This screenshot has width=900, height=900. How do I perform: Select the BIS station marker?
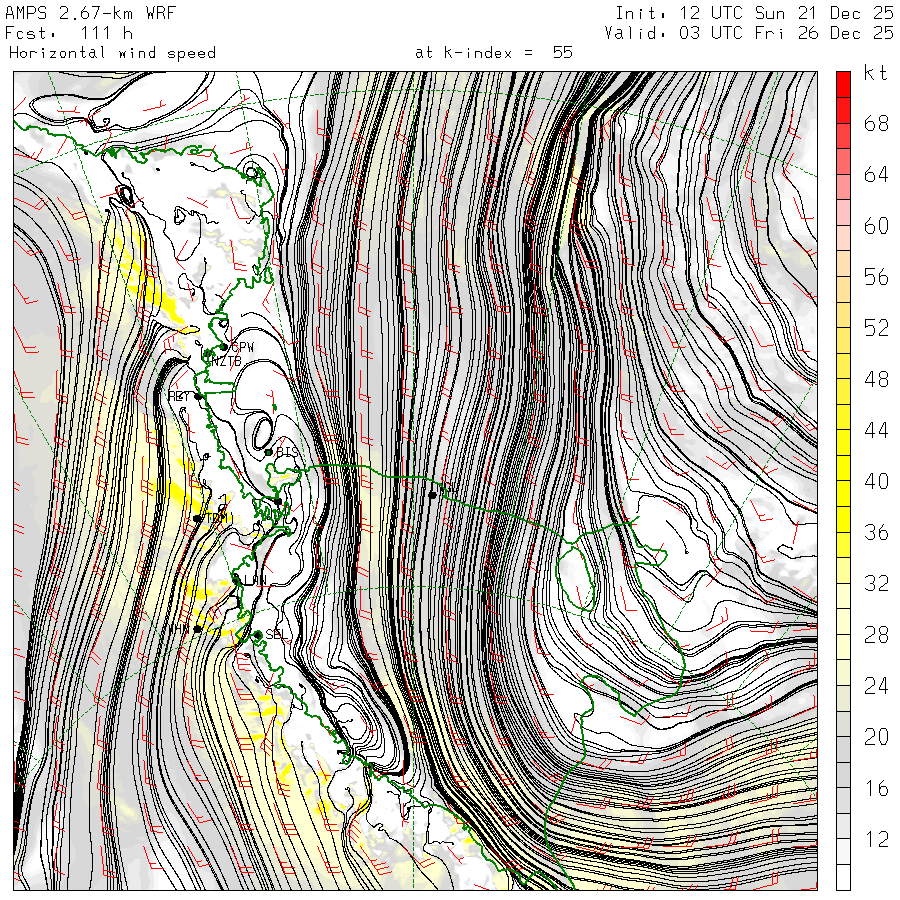269,452
